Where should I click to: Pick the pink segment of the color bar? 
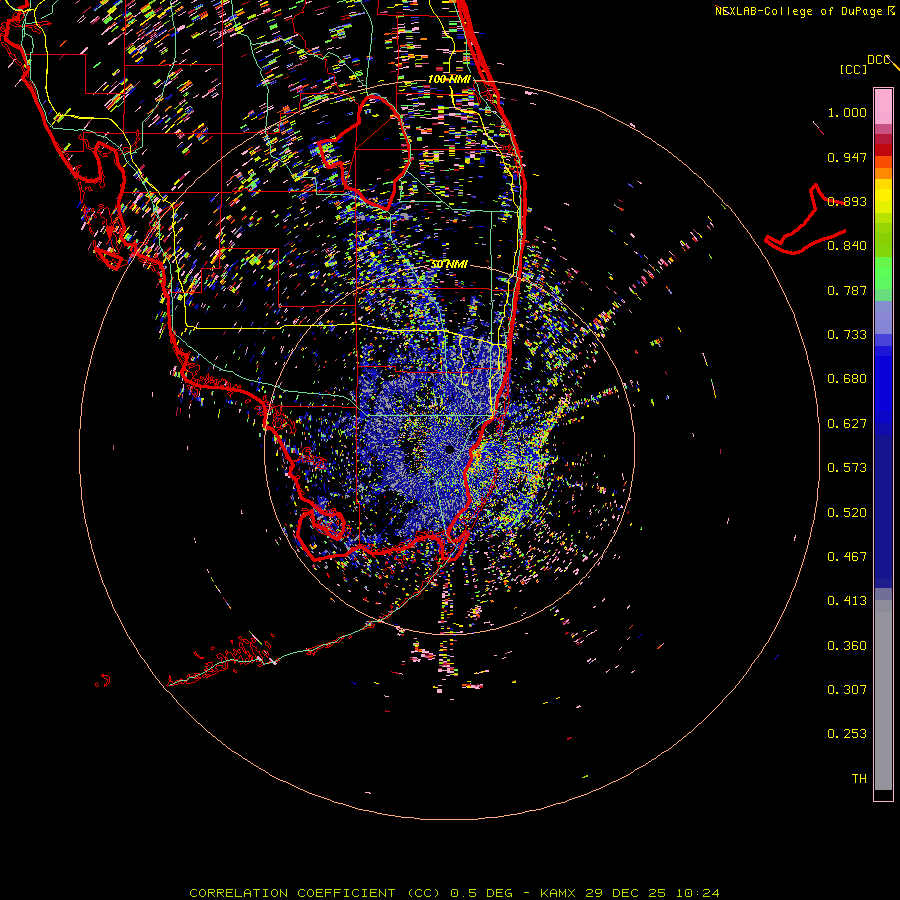(883, 107)
